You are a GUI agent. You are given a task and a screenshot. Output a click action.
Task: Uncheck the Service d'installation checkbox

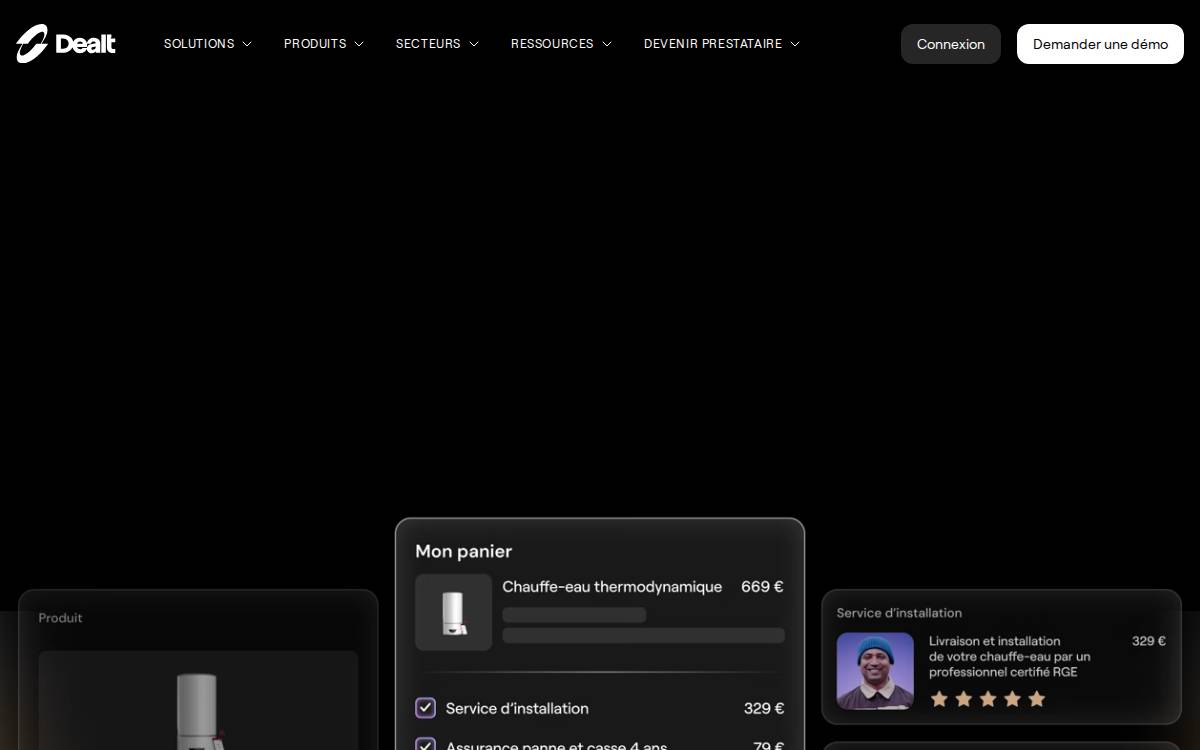coord(426,708)
